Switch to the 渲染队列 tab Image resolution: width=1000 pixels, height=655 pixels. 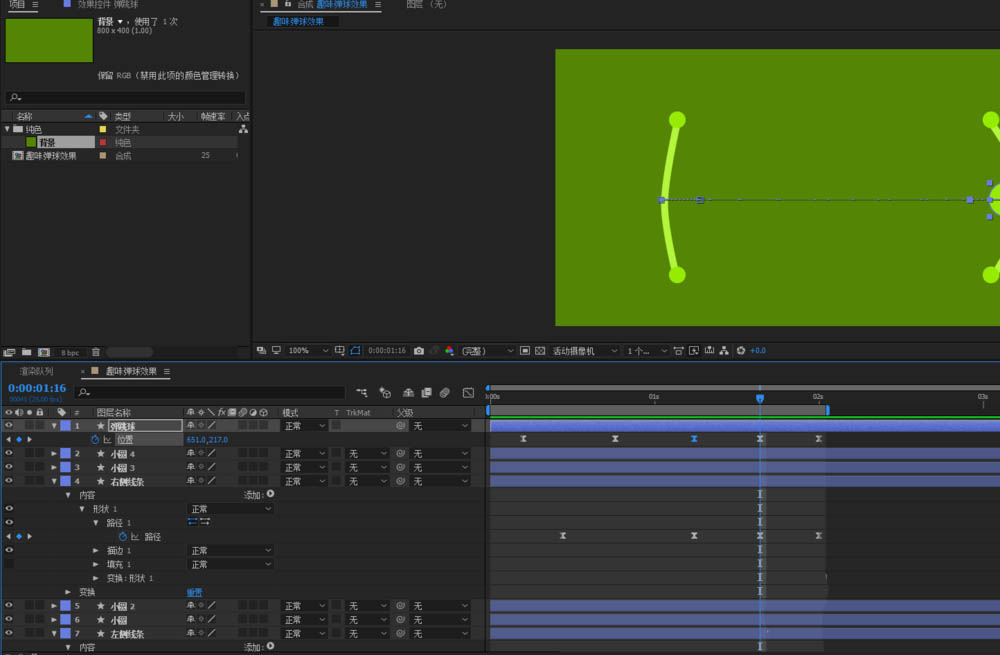(x=36, y=371)
